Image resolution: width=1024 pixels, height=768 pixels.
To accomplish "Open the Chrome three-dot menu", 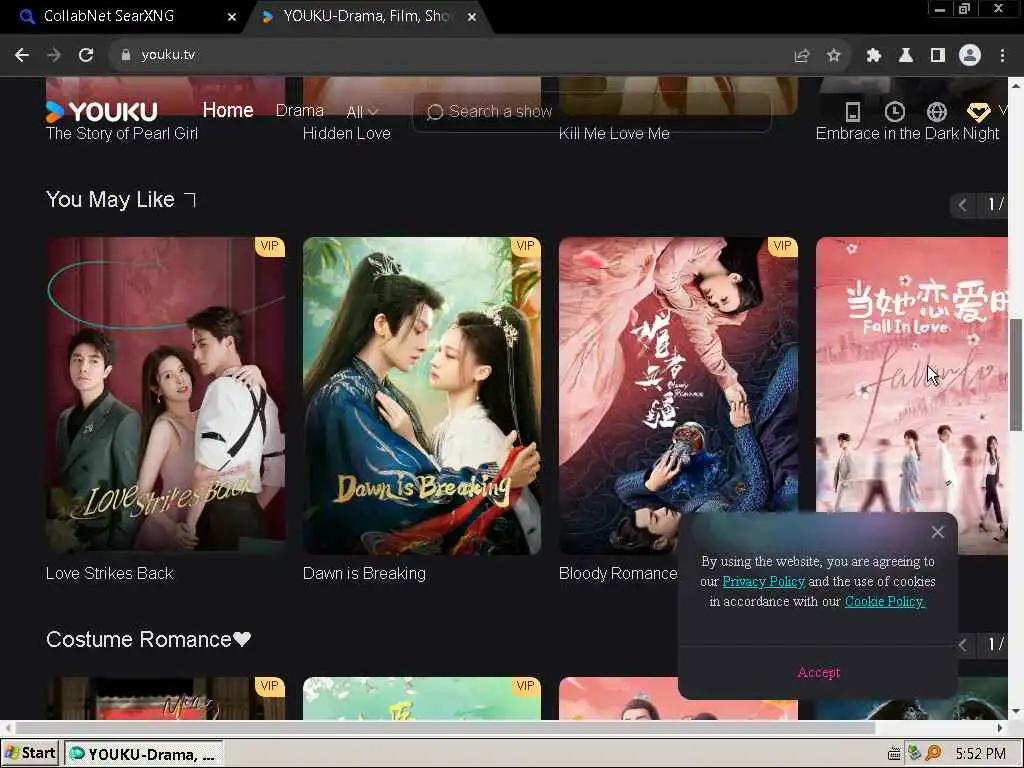I will [1002, 55].
